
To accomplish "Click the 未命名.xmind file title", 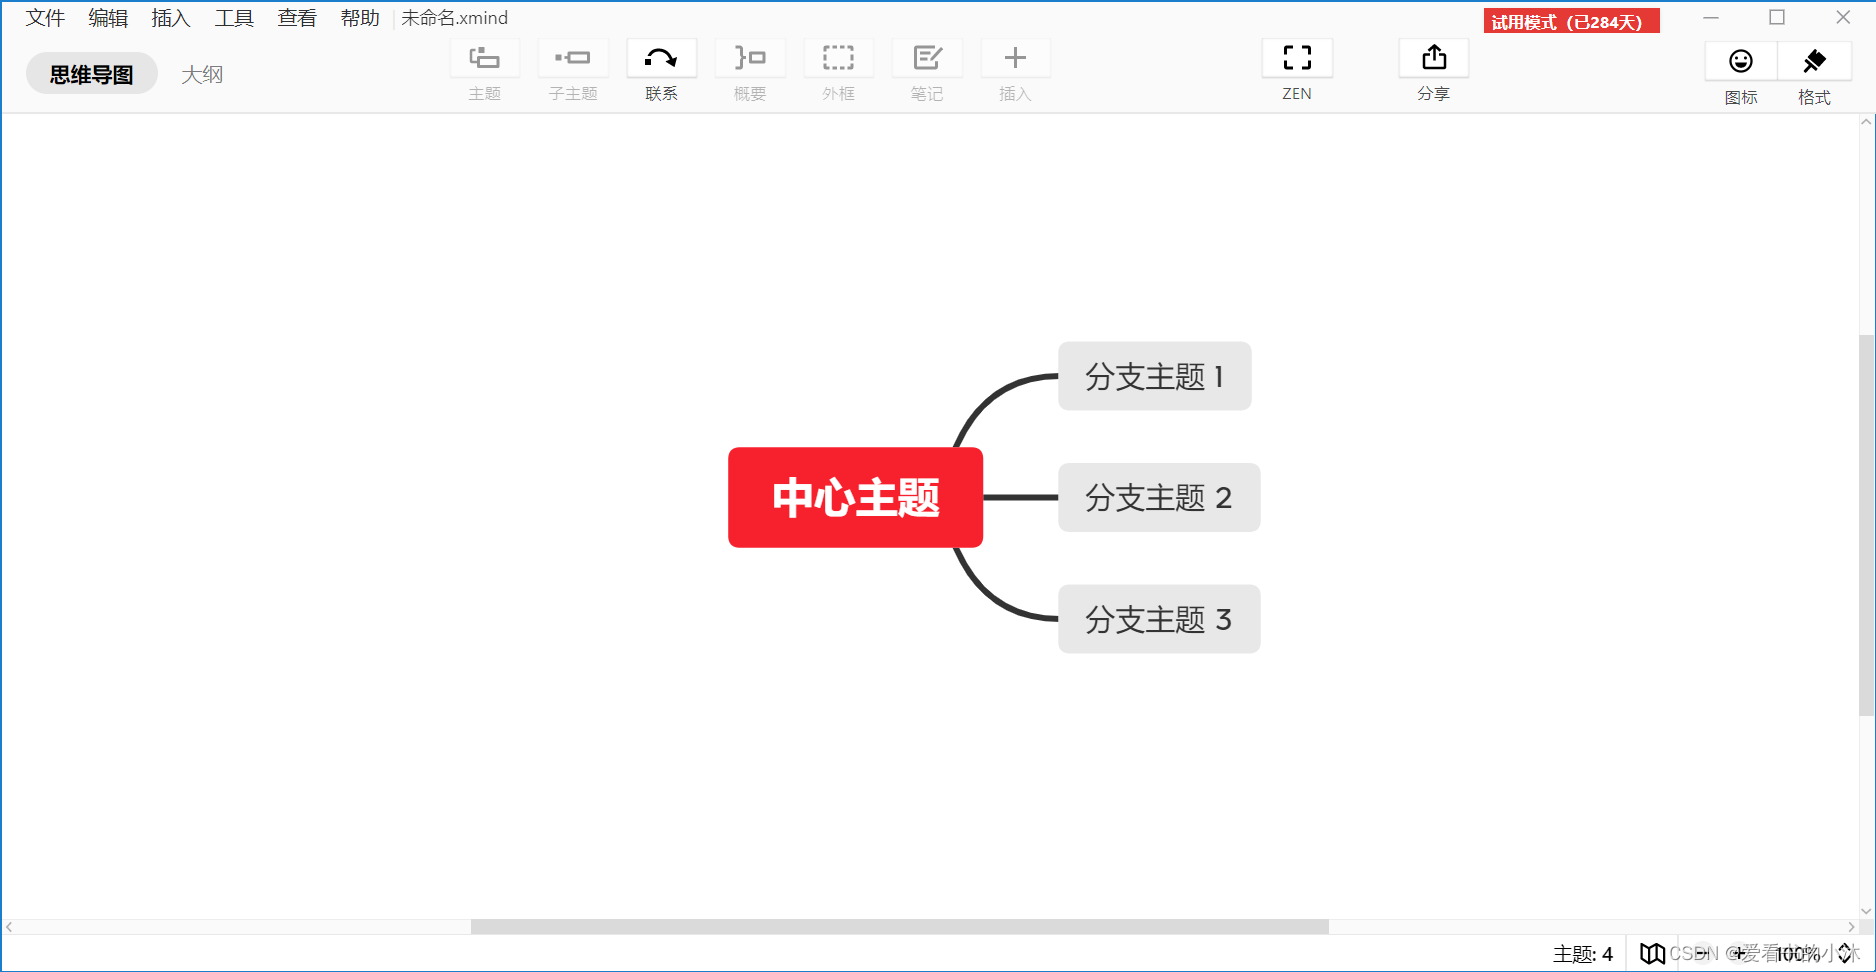I will click(x=454, y=18).
